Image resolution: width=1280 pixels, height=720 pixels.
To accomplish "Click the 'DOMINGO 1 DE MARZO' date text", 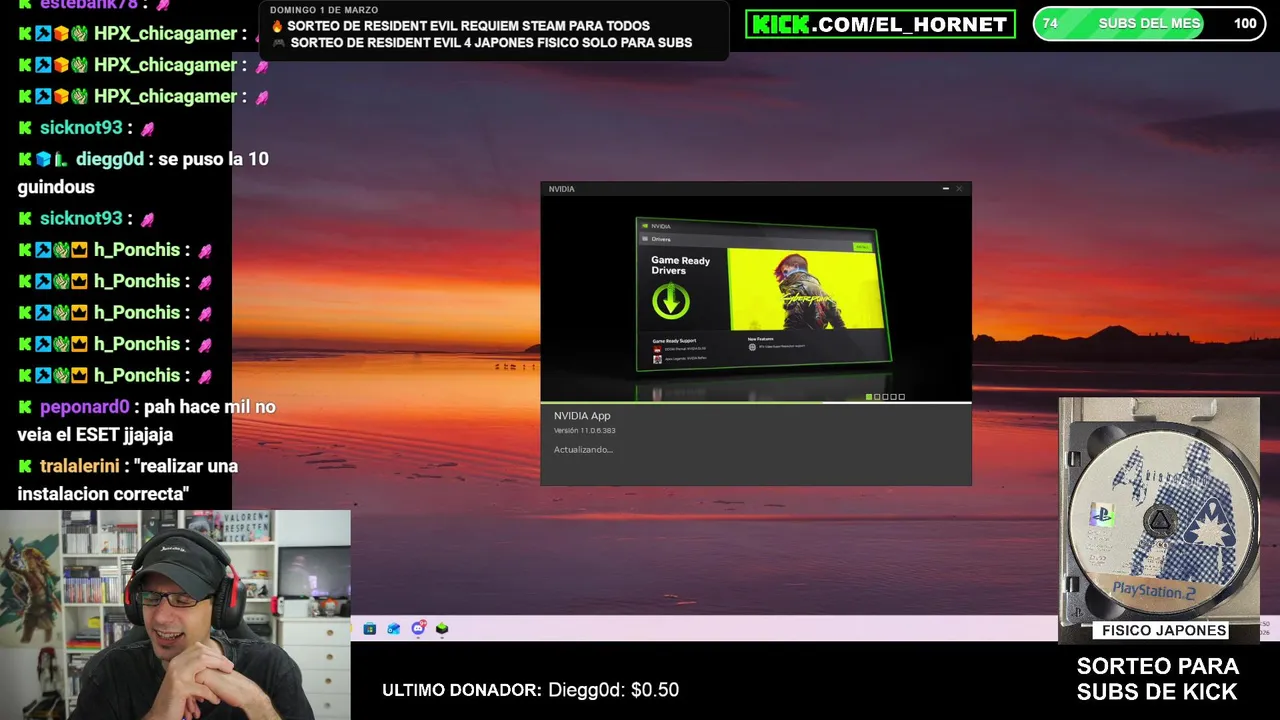I will pyautogui.click(x=325, y=10).
